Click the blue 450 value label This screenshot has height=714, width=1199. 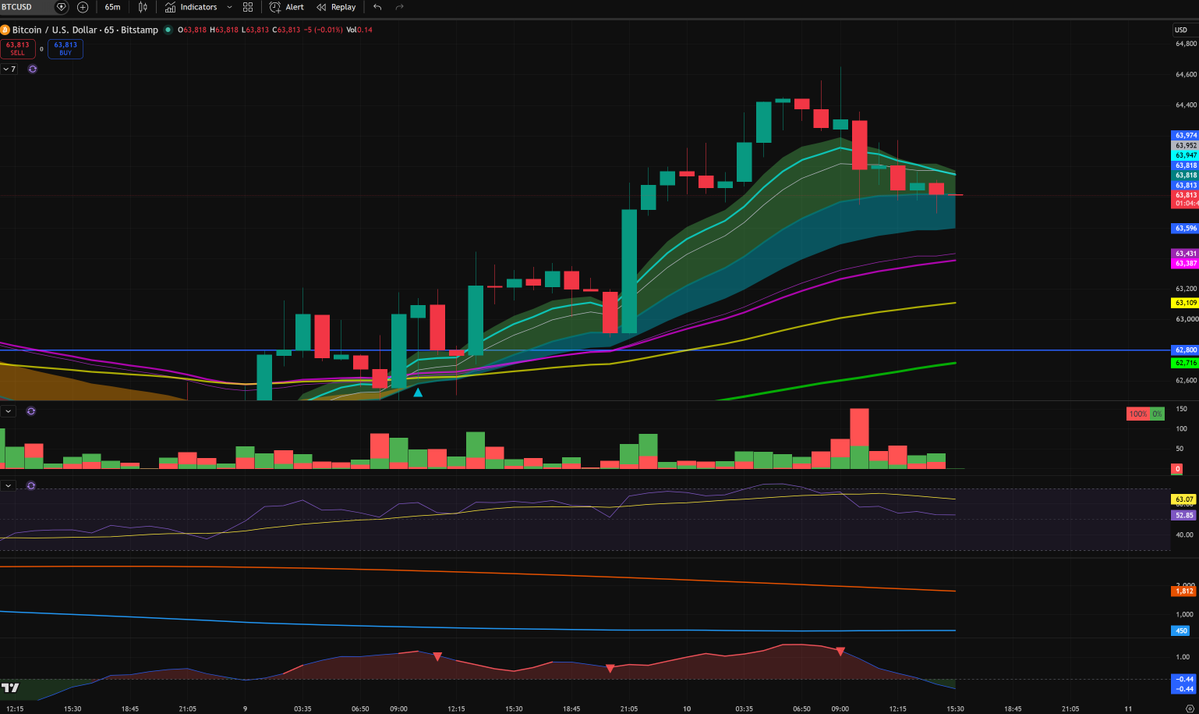[1181, 631]
